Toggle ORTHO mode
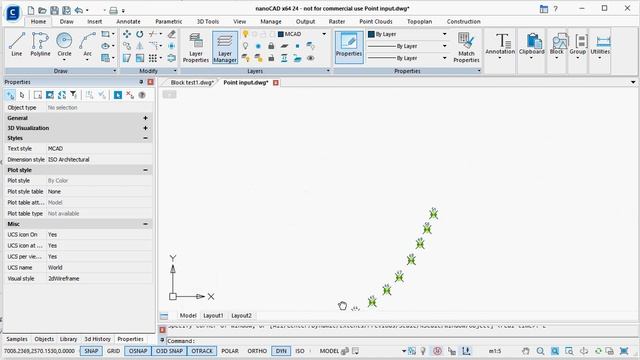The height and width of the screenshot is (360, 640). coord(257,351)
